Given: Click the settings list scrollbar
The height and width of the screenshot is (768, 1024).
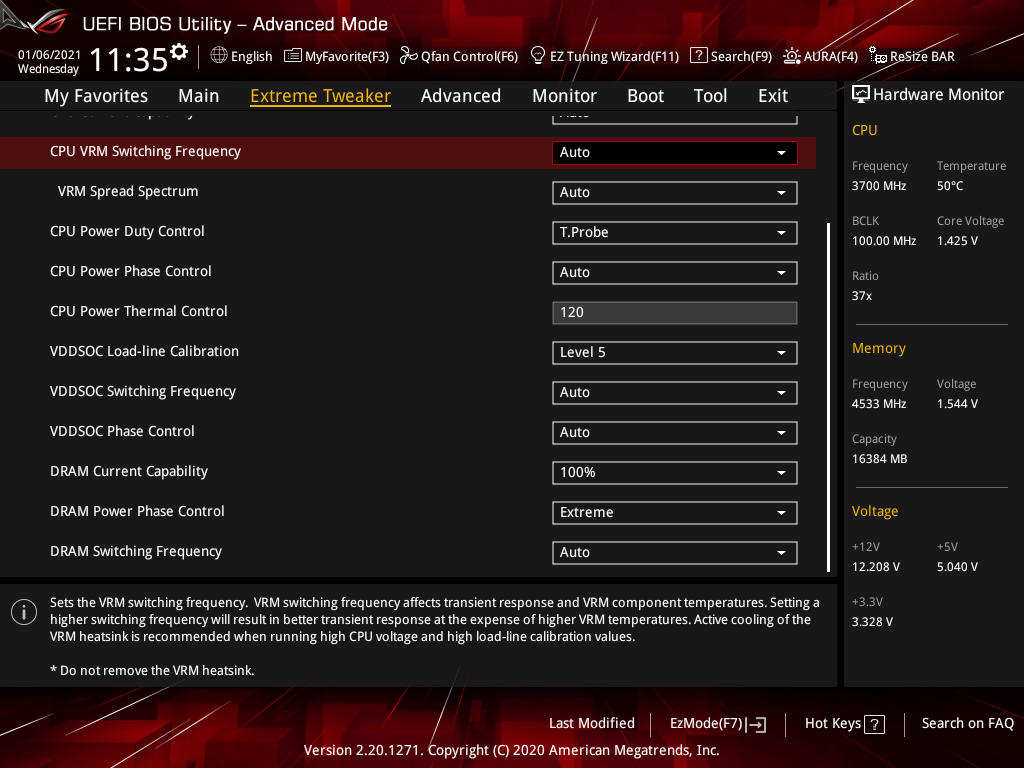Looking at the screenshot, I should (x=828, y=398).
